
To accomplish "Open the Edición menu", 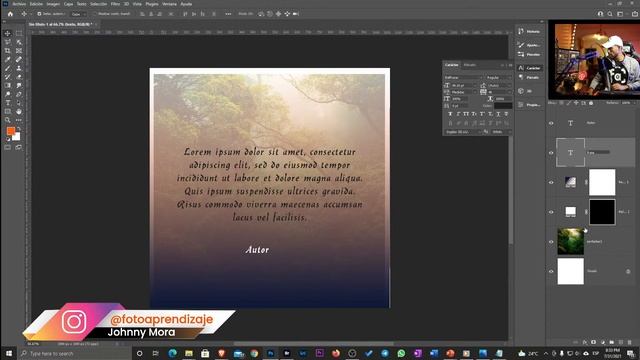I will point(36,4).
